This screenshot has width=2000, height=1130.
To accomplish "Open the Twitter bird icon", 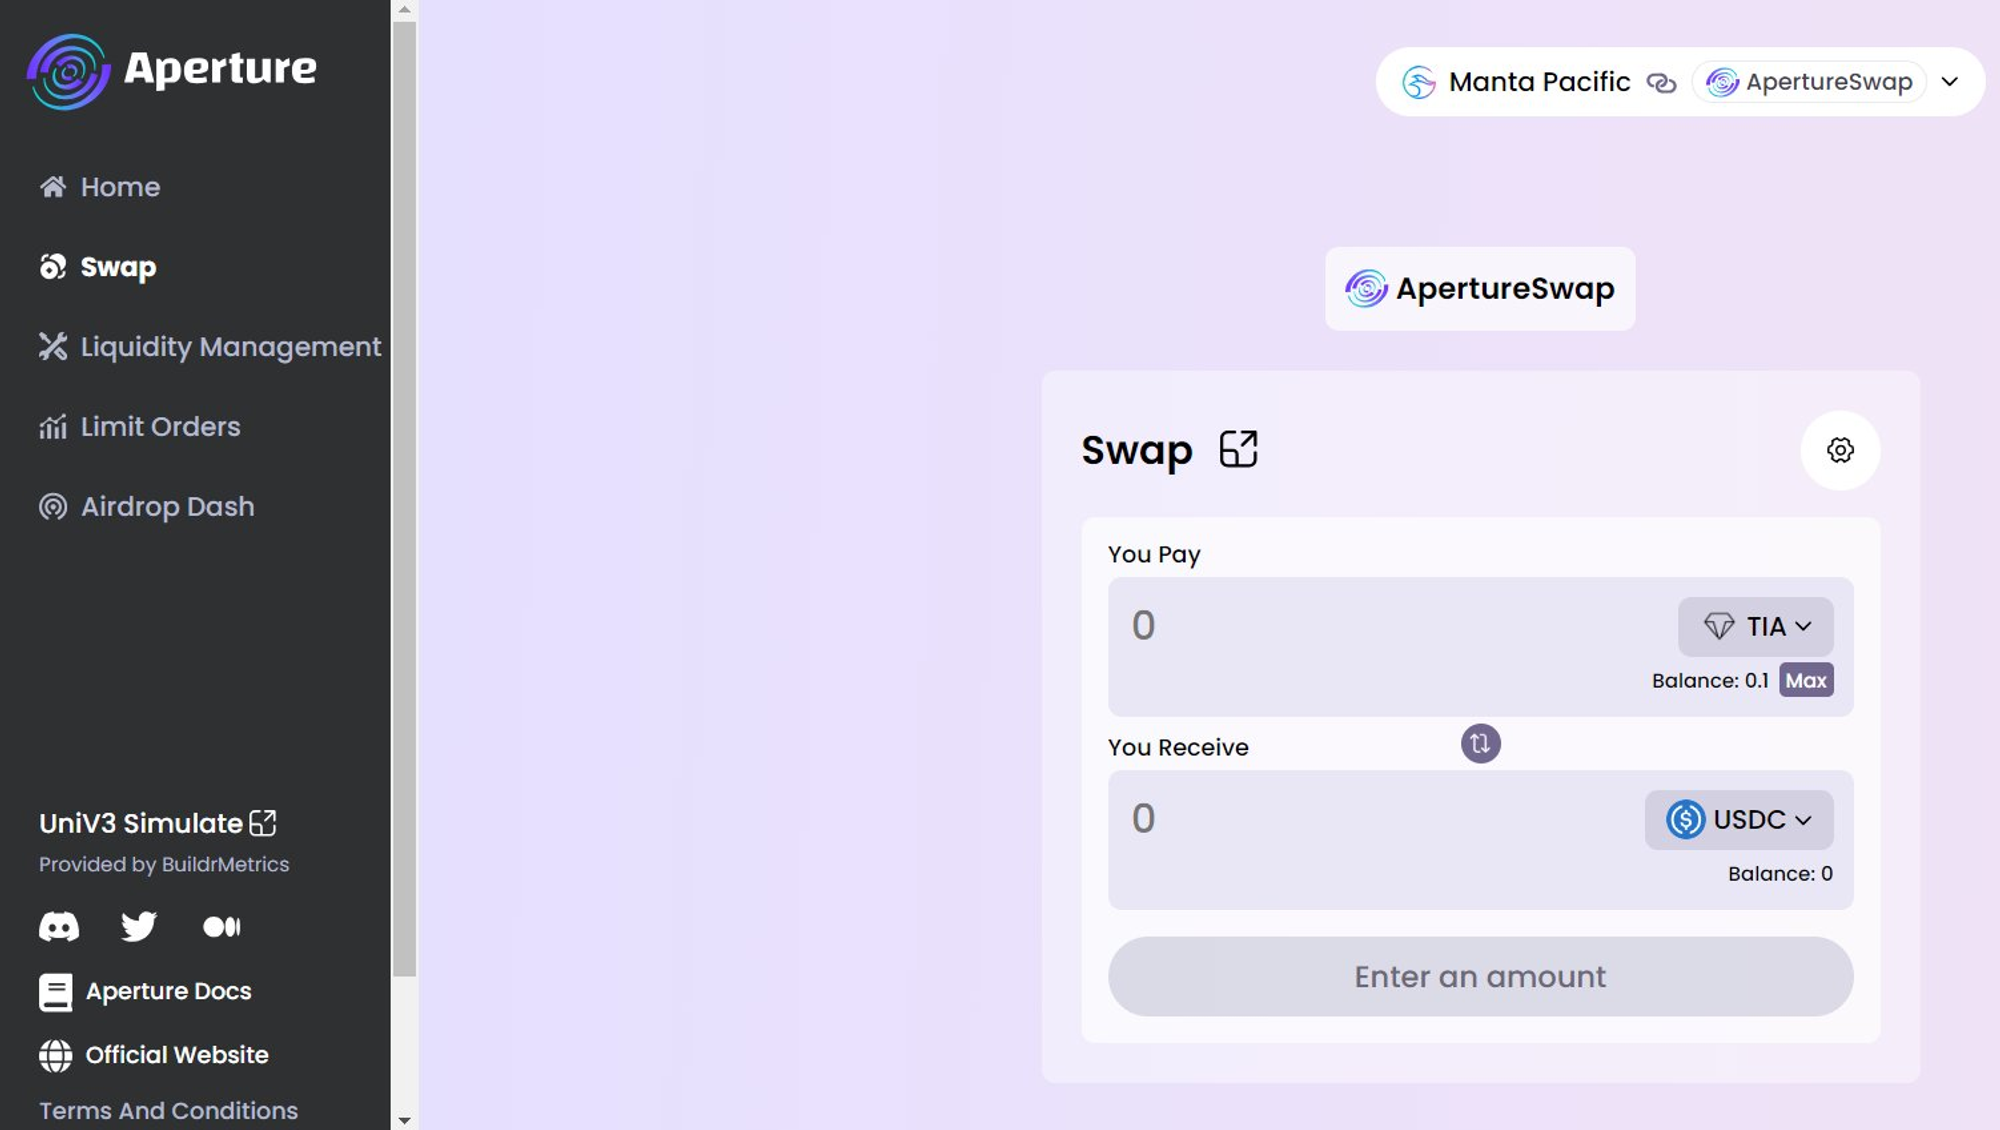I will click(139, 927).
